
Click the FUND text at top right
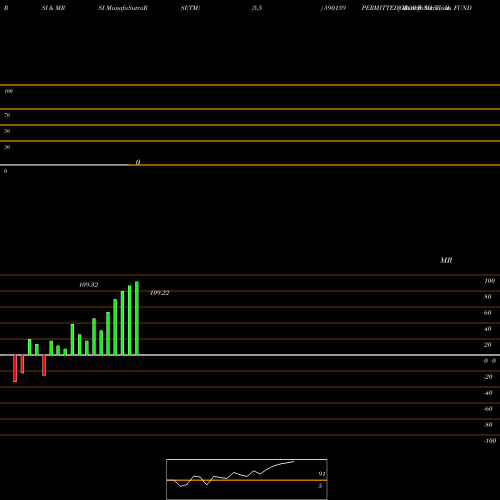[463, 8]
